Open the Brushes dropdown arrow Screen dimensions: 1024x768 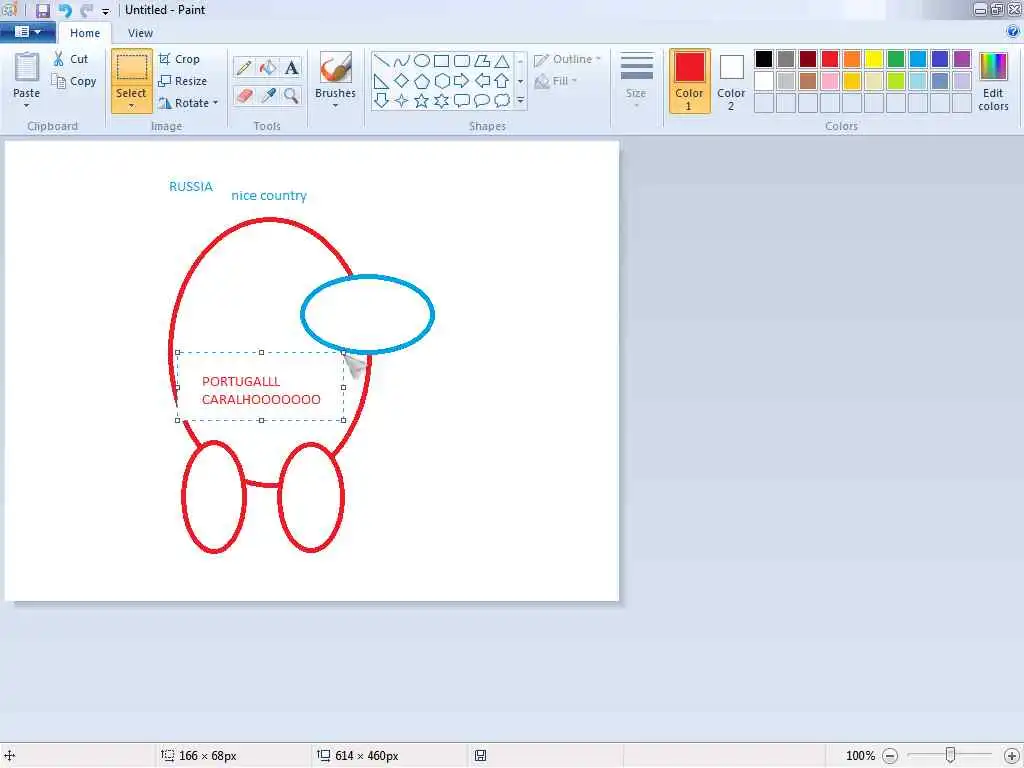(335, 105)
